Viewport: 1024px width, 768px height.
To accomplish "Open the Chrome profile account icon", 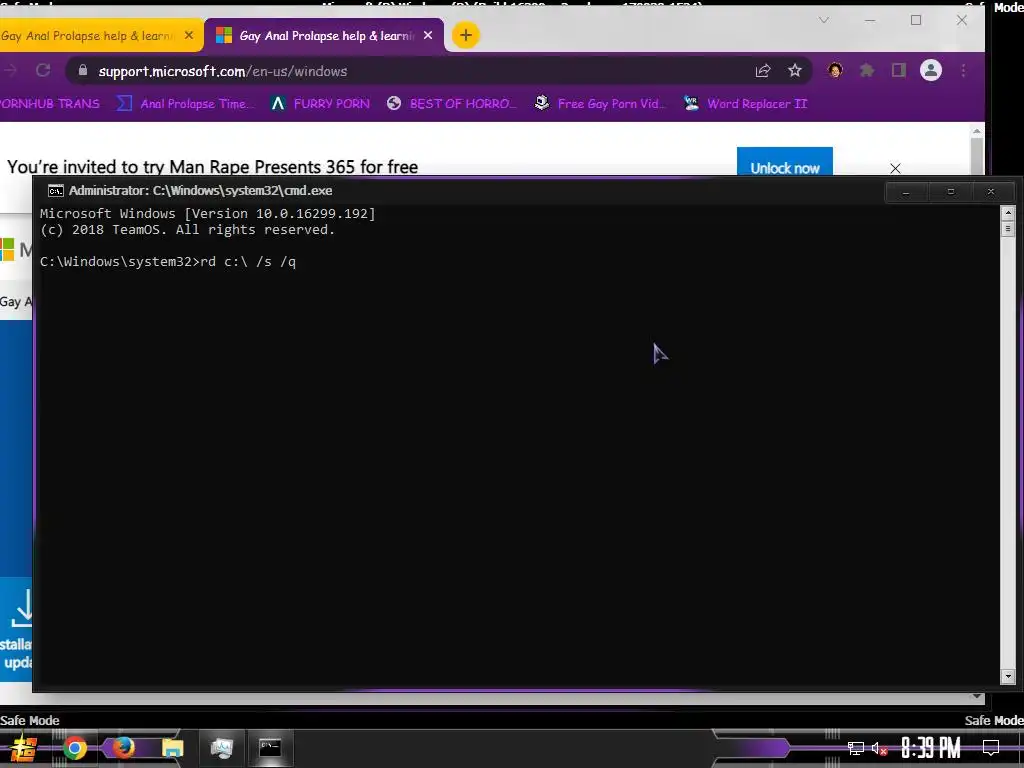I will click(931, 71).
